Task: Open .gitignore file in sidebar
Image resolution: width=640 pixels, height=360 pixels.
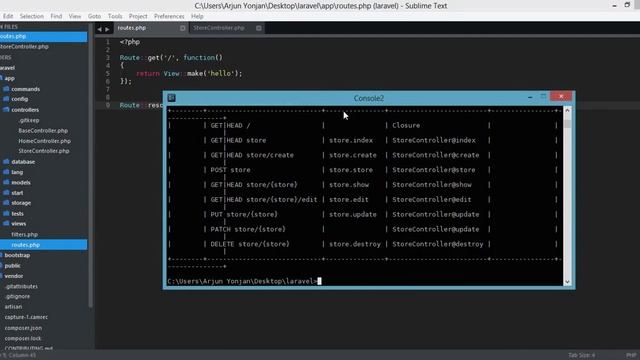Action: tap(17, 297)
